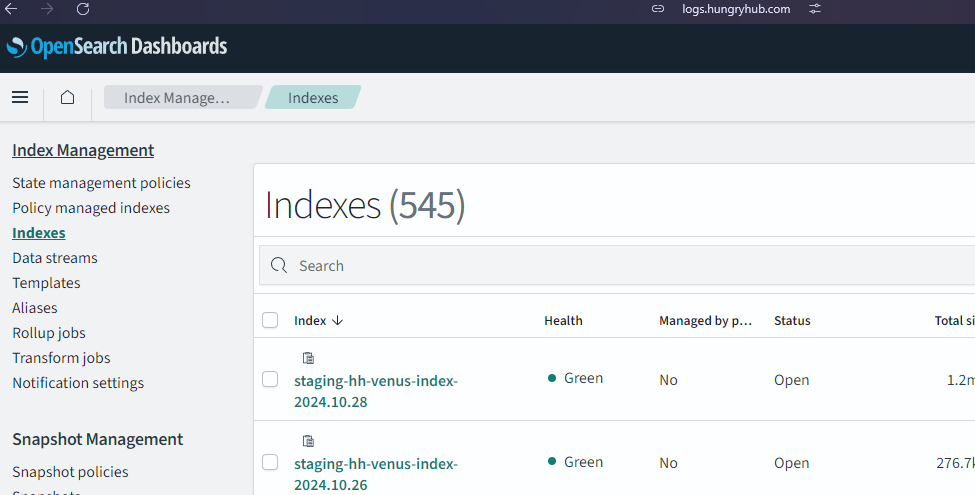The height and width of the screenshot is (495, 975).
Task: Click the OpenSearch Dashboards logo
Action: 117,47
